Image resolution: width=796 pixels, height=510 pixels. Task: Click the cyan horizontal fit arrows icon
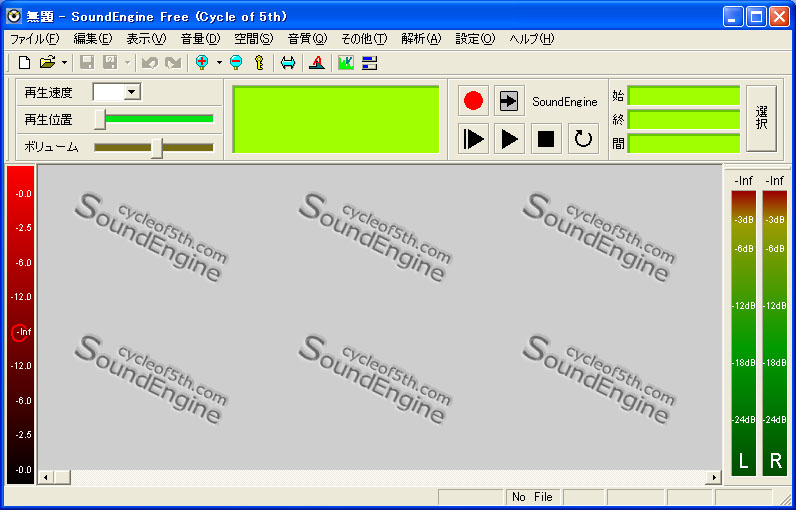[x=288, y=63]
